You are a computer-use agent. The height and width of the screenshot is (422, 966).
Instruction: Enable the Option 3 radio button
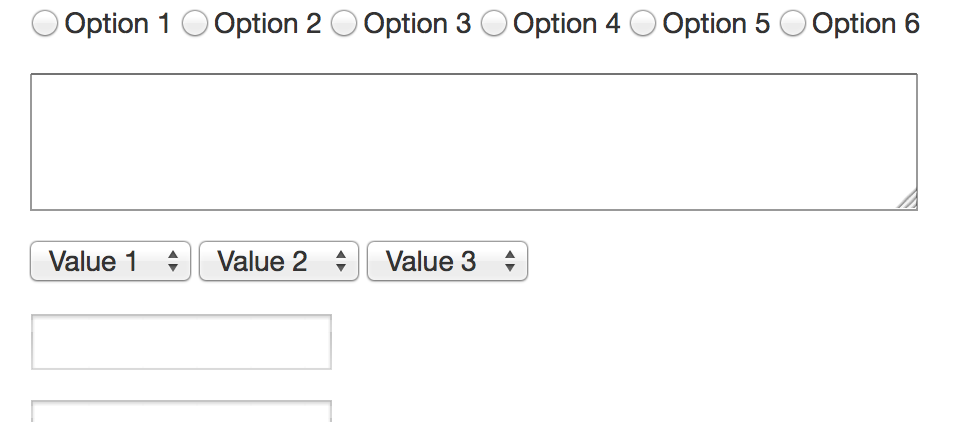344,25
